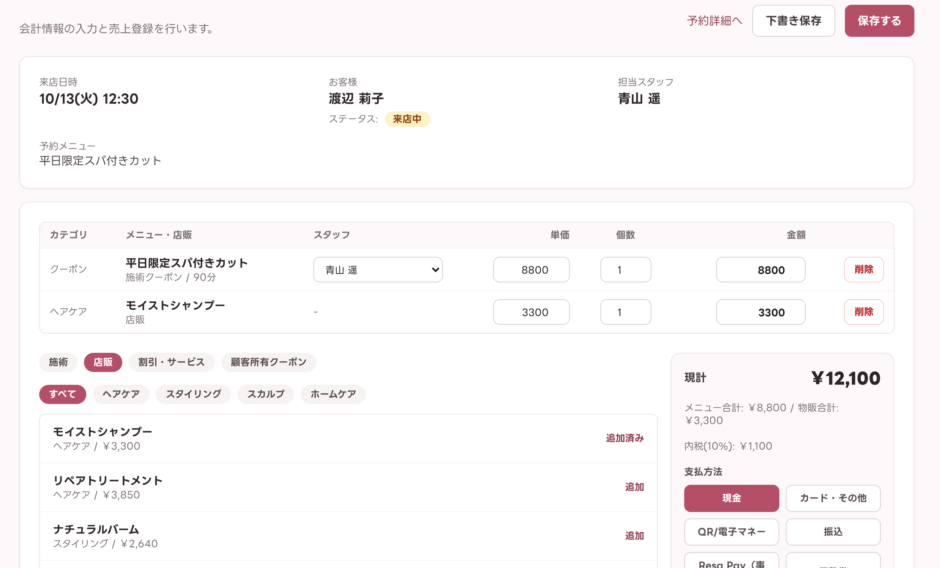Select 現金 payment method

(x=731, y=498)
